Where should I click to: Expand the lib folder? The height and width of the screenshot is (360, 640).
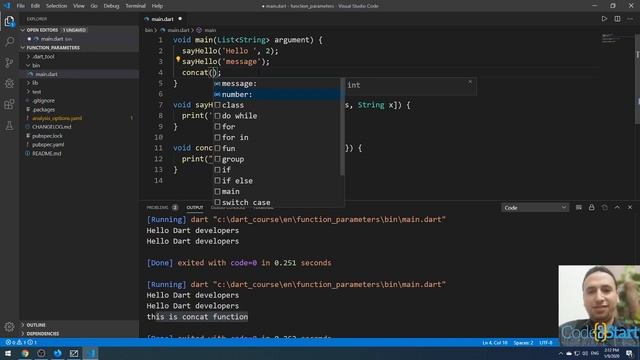click(35, 83)
